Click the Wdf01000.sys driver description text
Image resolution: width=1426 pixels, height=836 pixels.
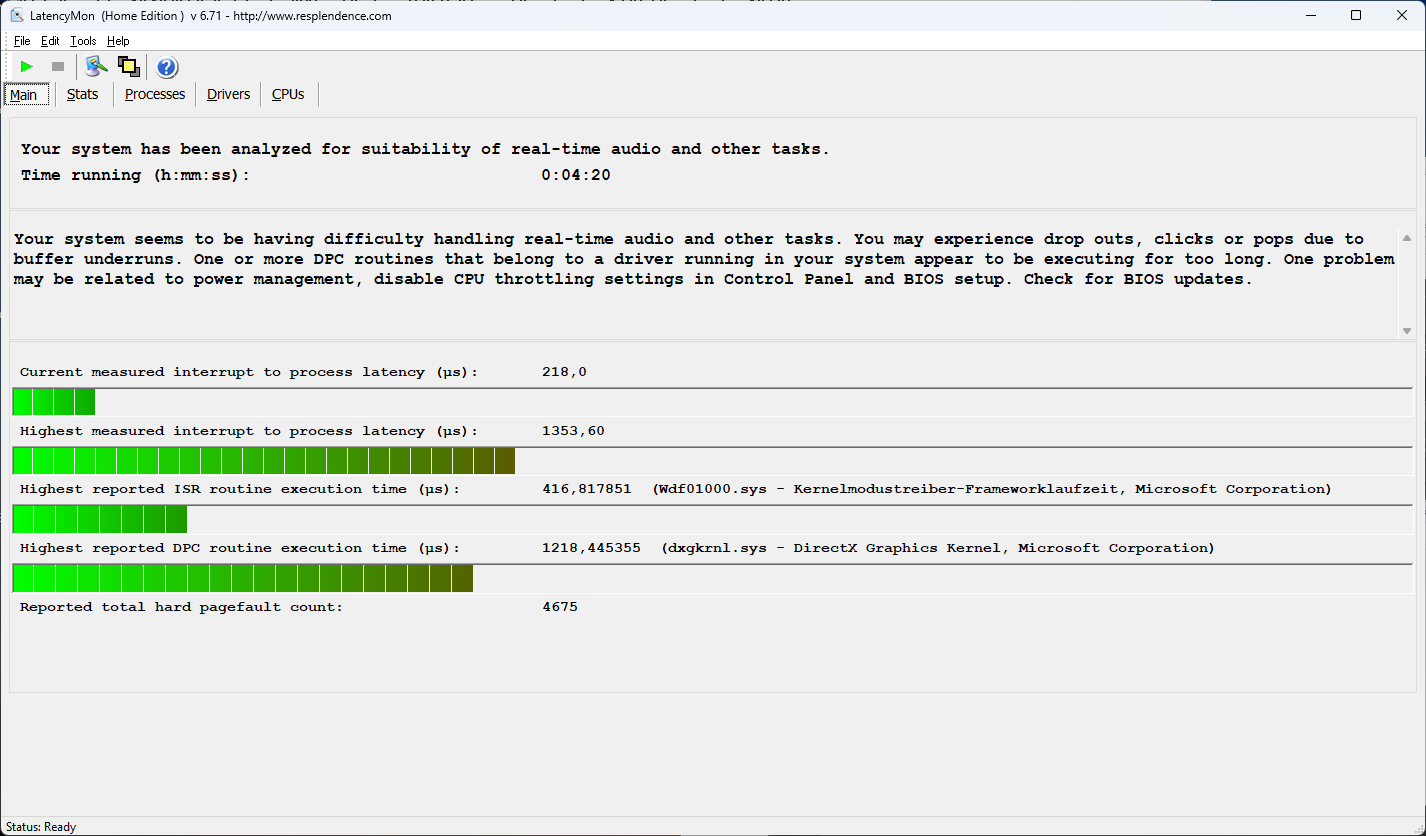992,489
